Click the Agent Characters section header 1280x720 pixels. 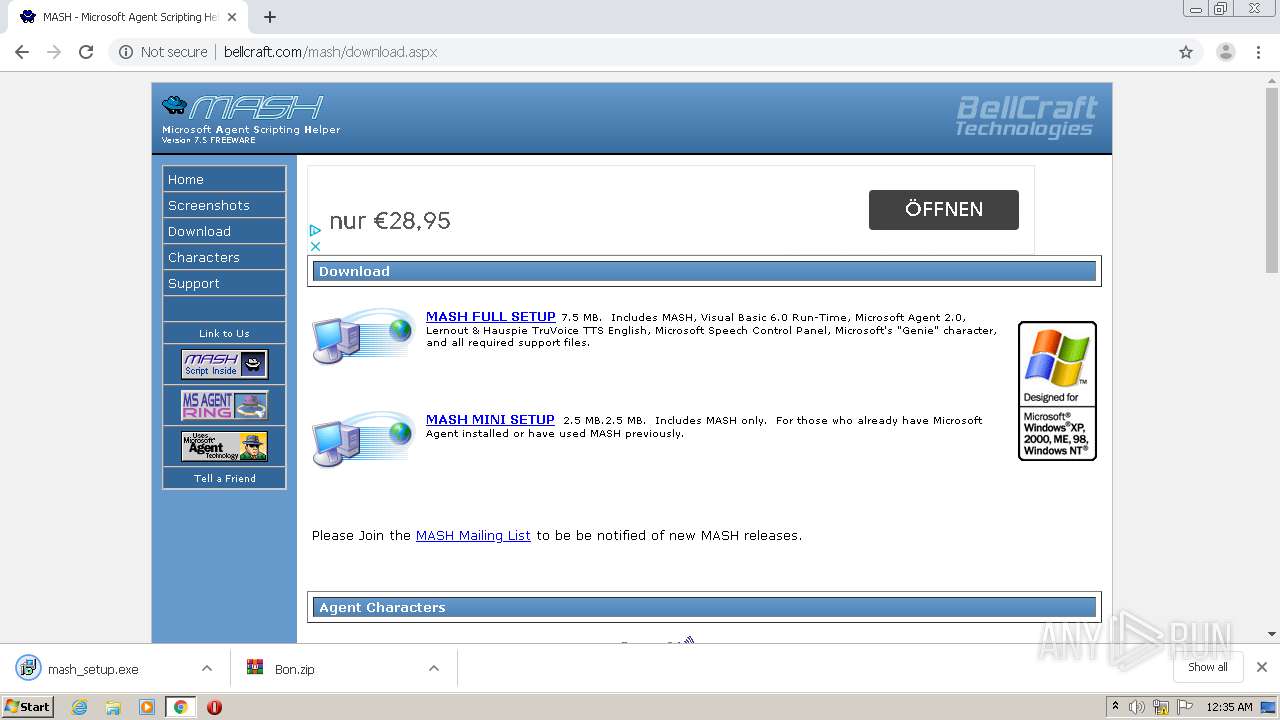coord(704,607)
